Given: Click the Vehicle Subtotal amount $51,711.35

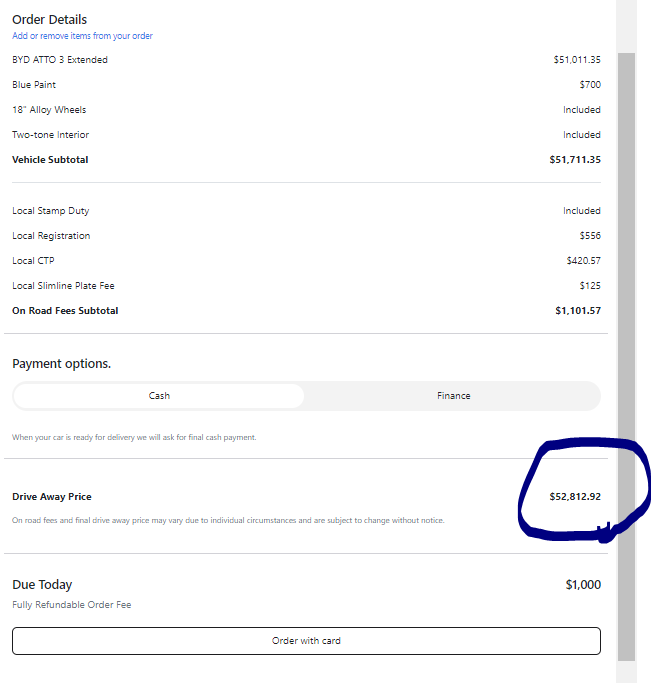Looking at the screenshot, I should (x=575, y=160).
